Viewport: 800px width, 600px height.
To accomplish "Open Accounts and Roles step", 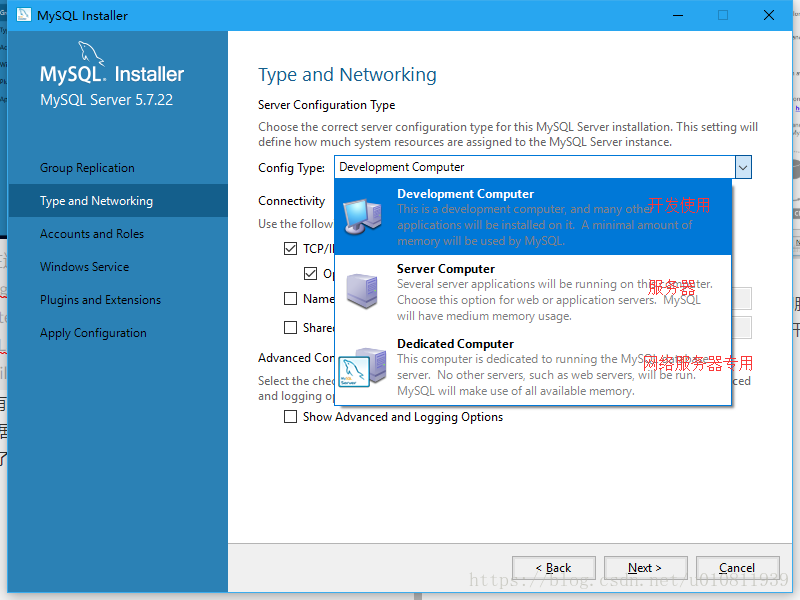I will click(118, 234).
